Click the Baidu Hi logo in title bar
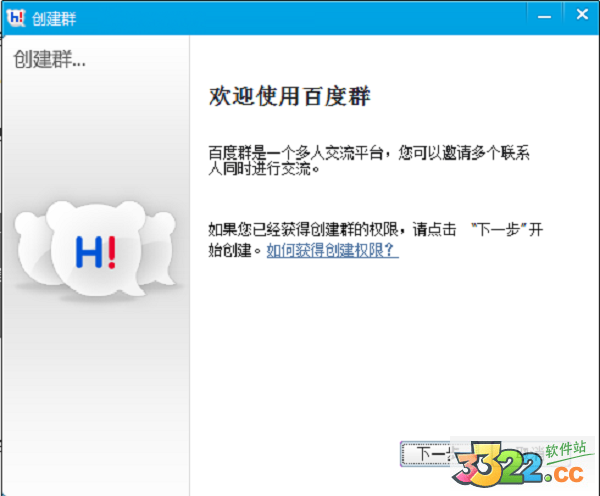The height and width of the screenshot is (496, 600). point(16,18)
